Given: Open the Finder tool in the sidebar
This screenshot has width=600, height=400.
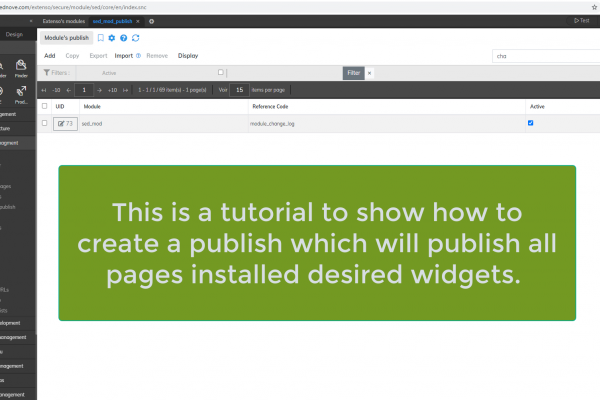Looking at the screenshot, I should pyautogui.click(x=21, y=69).
